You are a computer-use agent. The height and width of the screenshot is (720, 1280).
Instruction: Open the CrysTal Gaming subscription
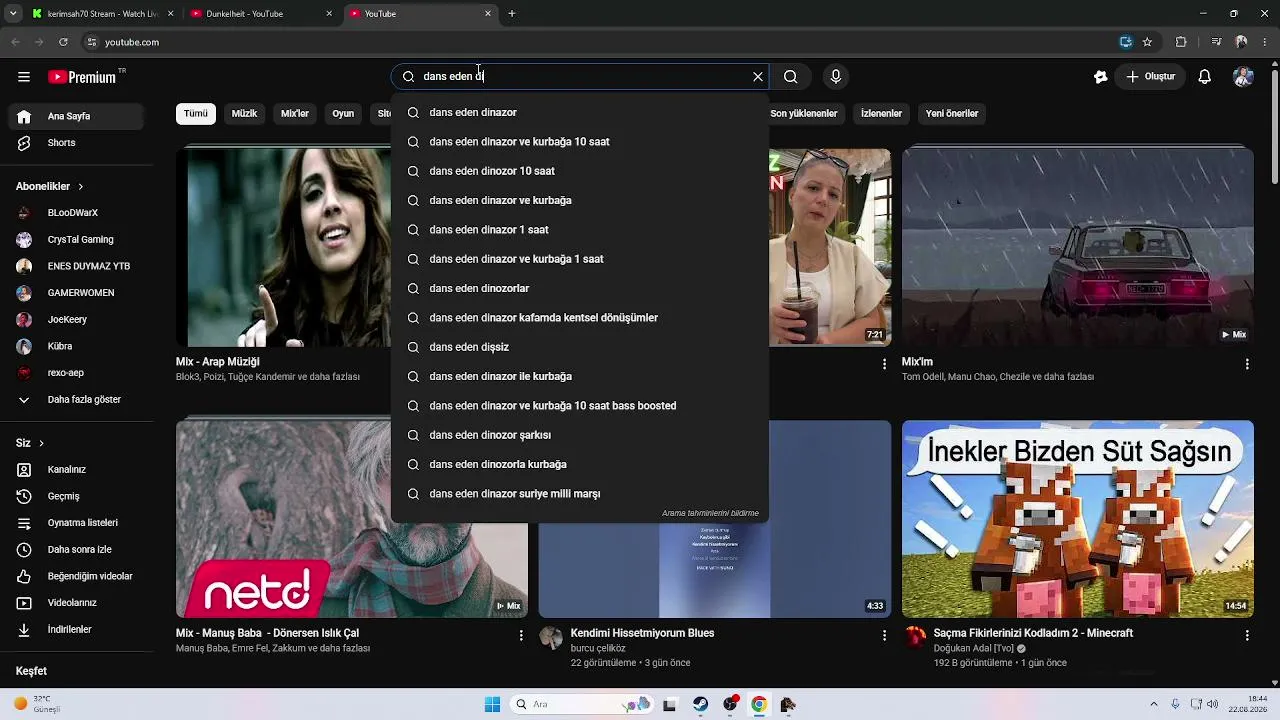pyautogui.click(x=76, y=240)
